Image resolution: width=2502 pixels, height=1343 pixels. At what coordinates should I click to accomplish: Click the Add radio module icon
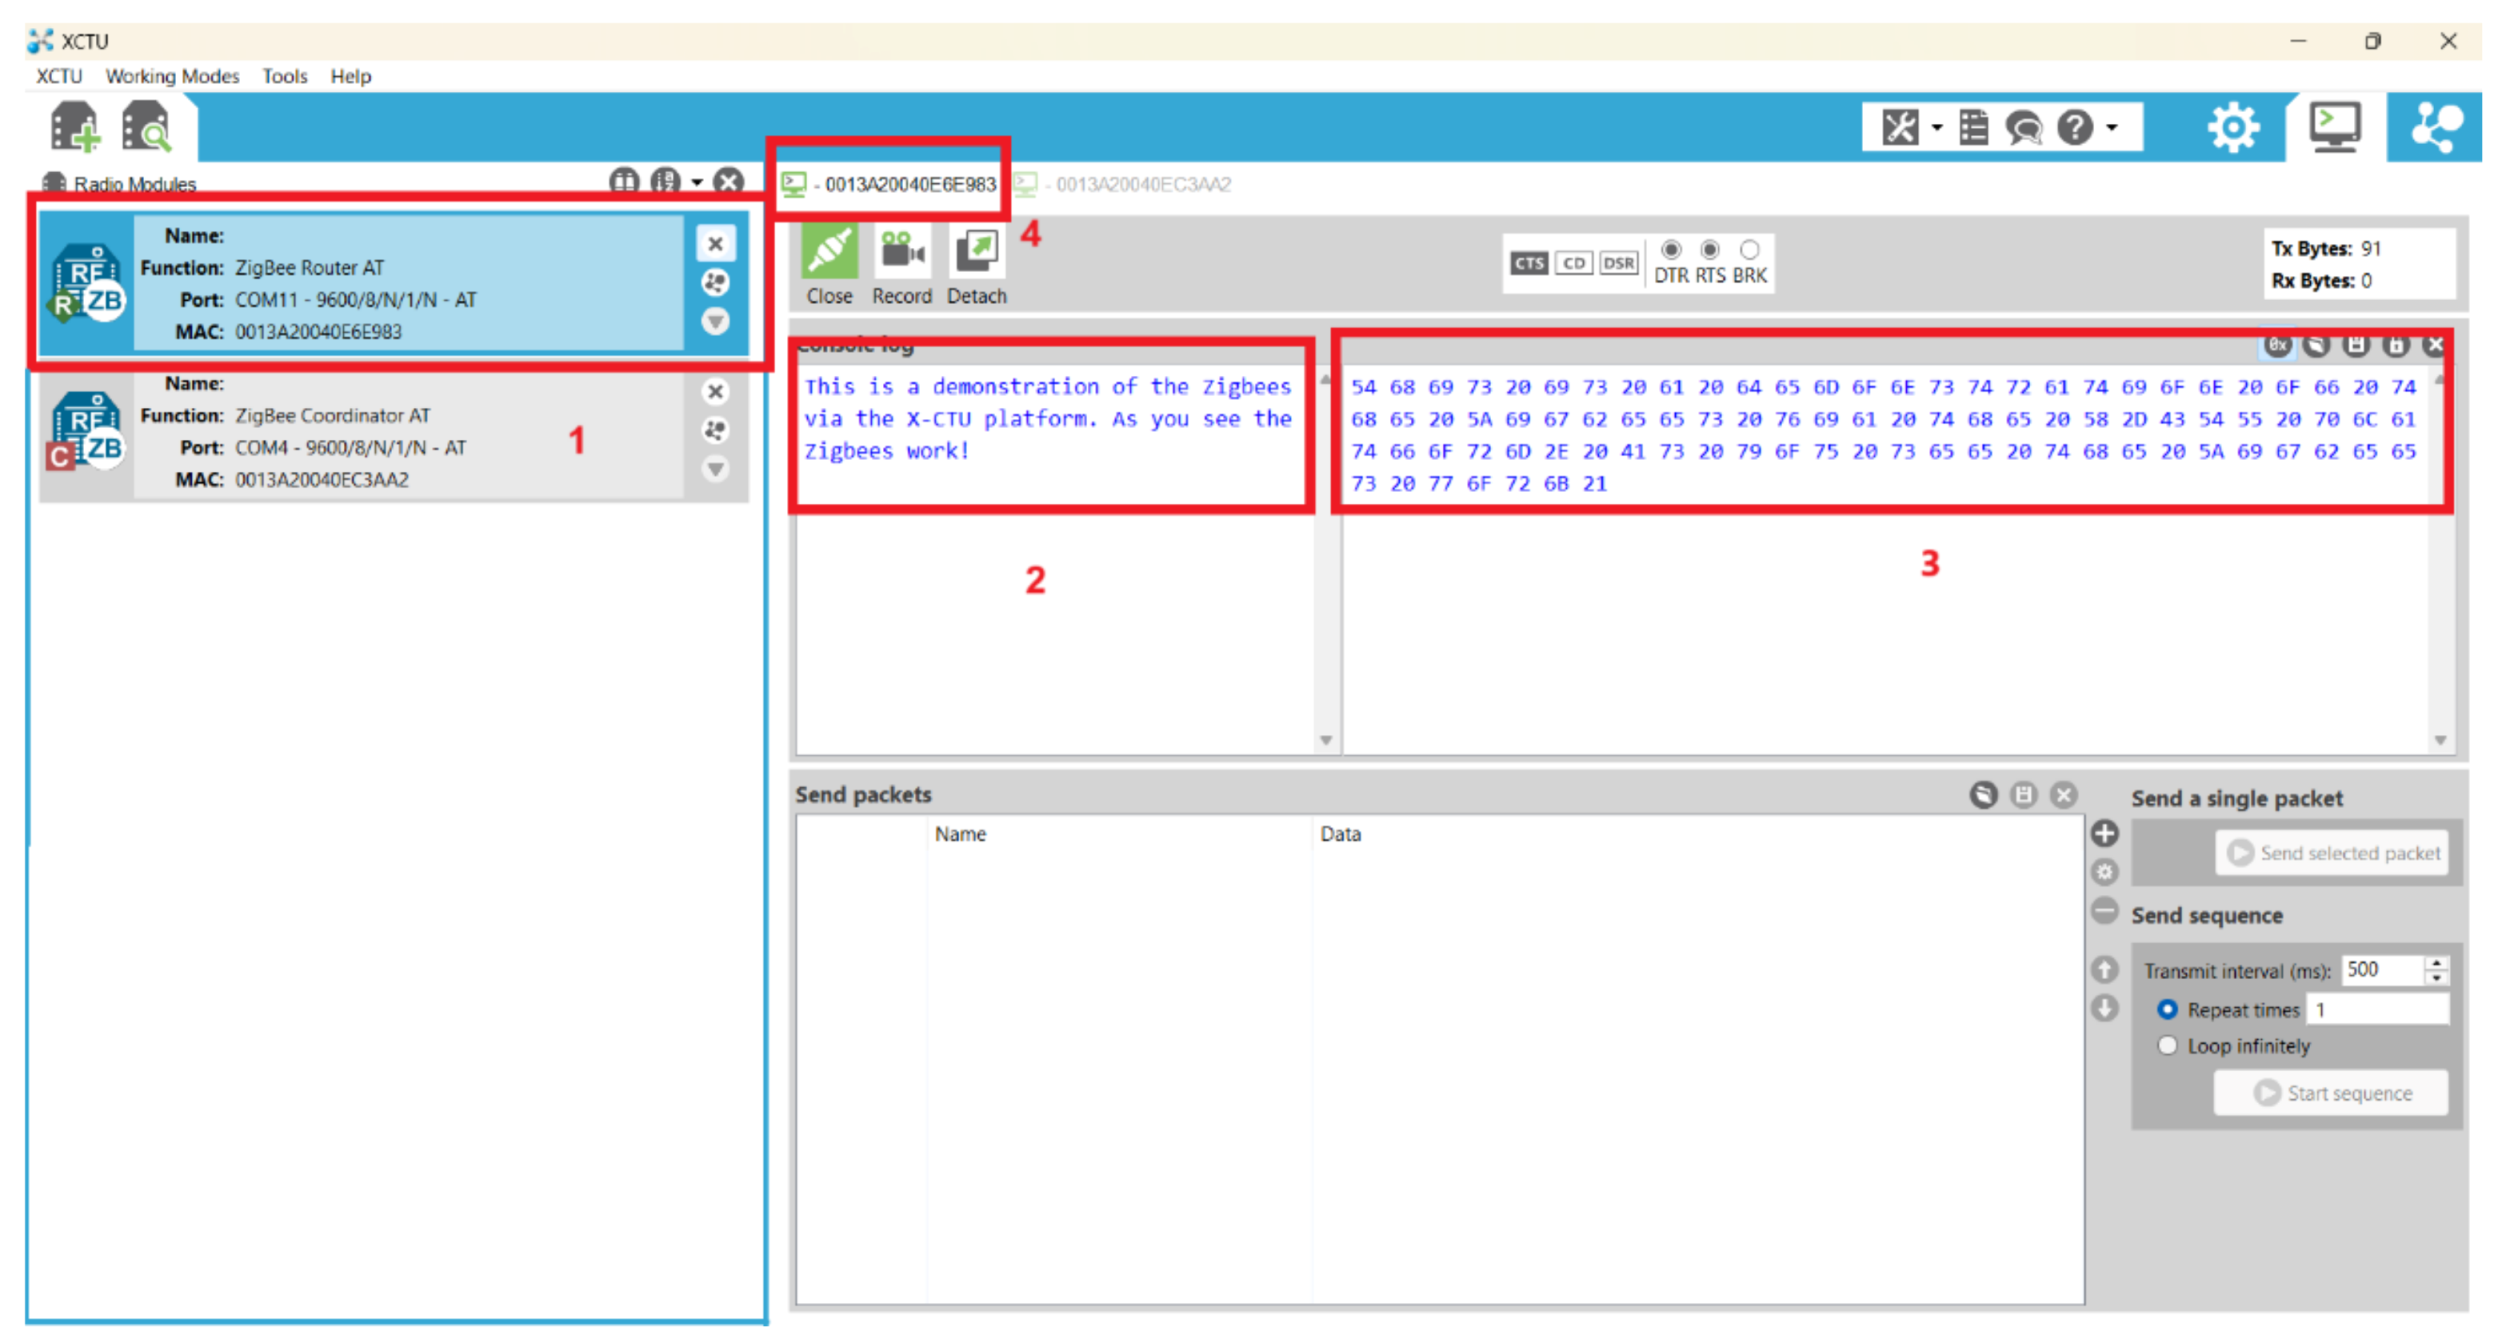pos(75,127)
